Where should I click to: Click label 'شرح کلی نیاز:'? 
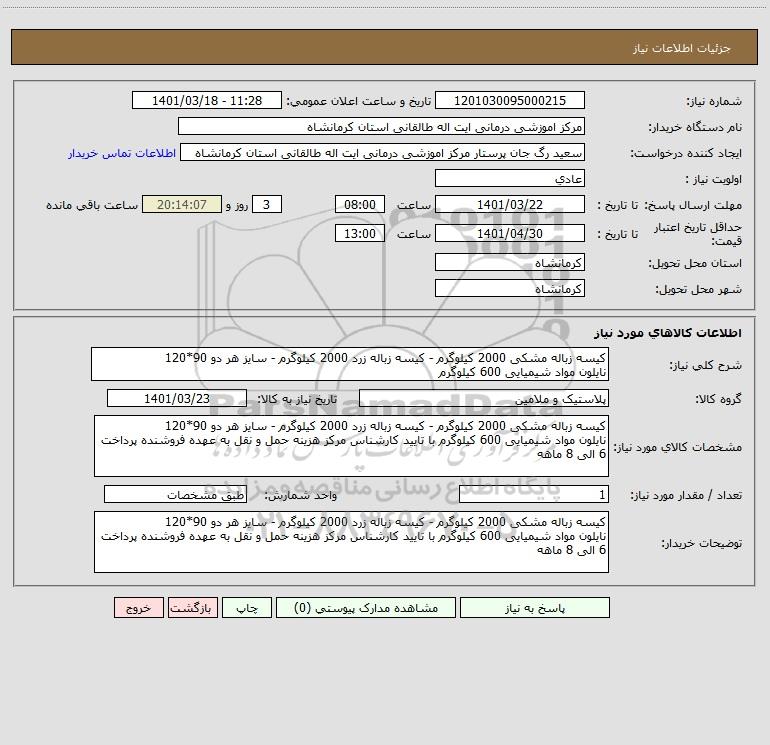pos(706,365)
